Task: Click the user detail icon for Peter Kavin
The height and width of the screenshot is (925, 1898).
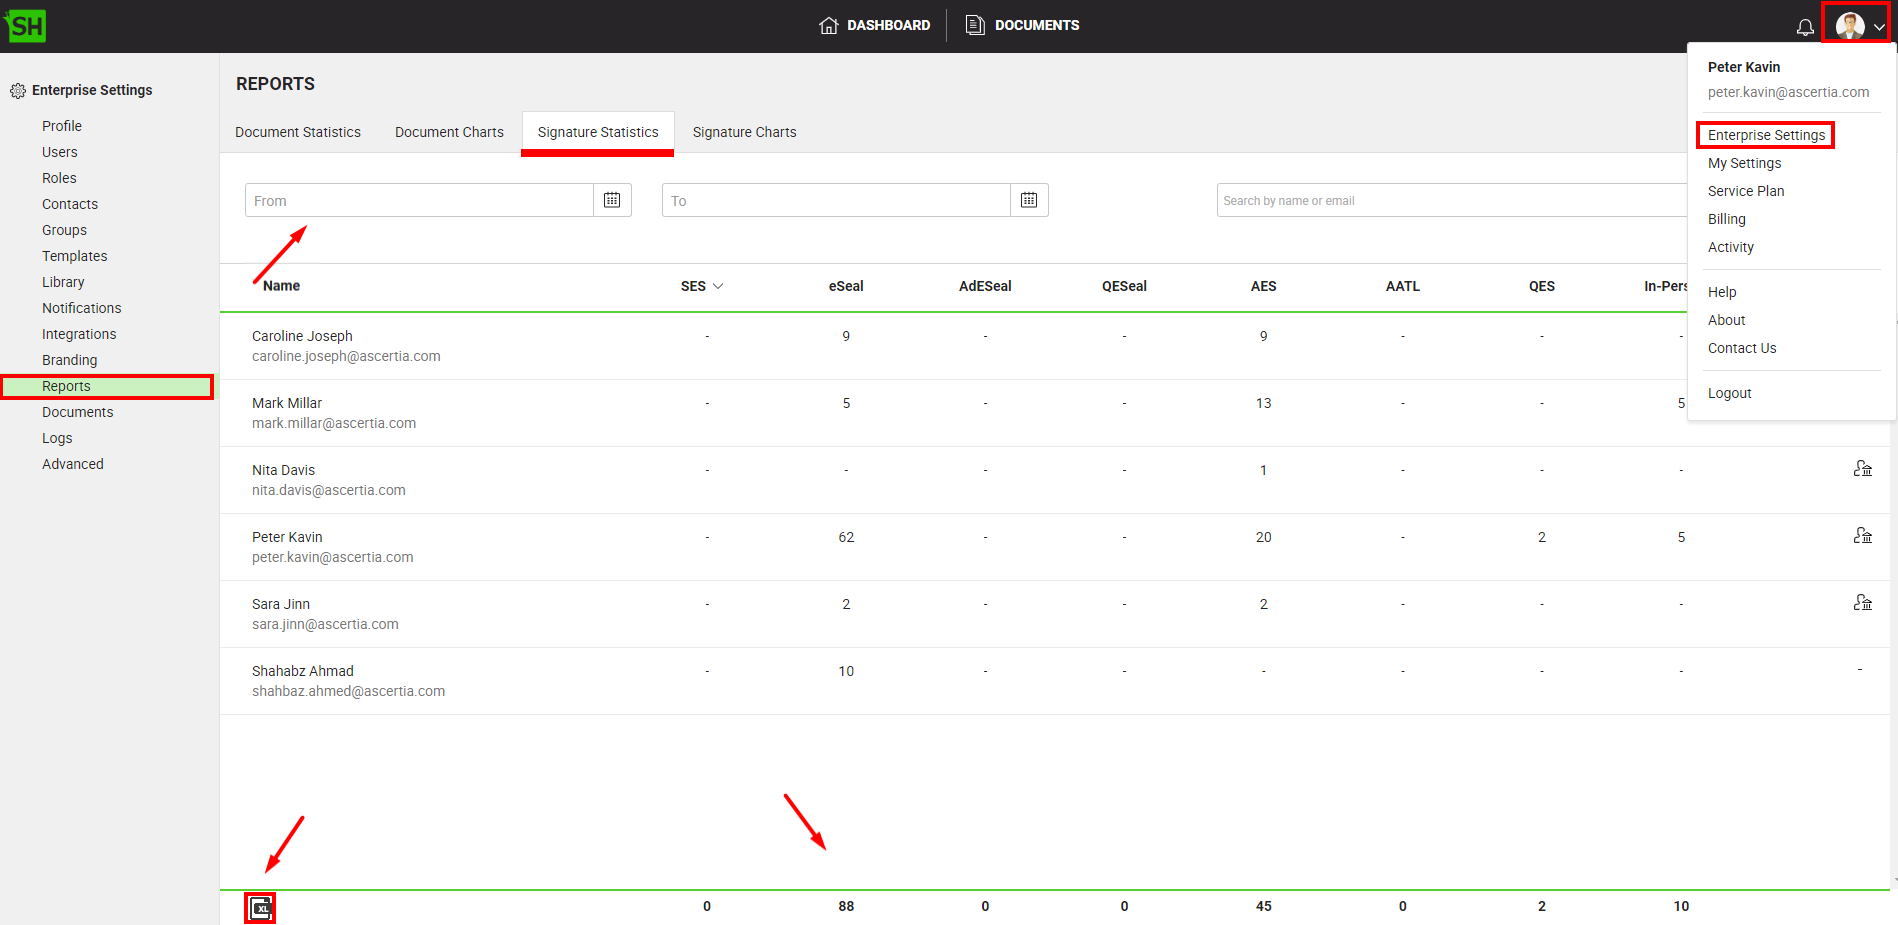Action: pyautogui.click(x=1862, y=536)
